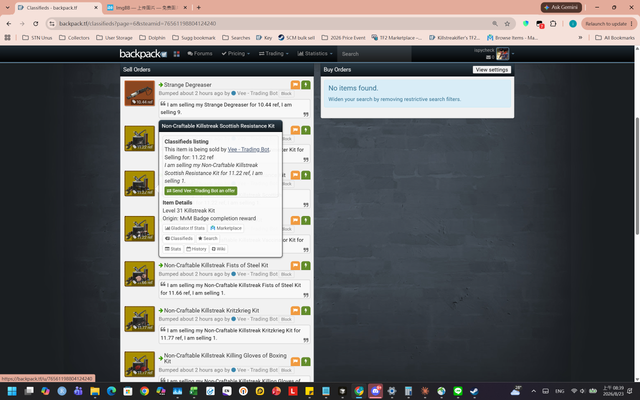
Task: Click 'Widen your search by removing restrictive search filters.'
Action: 394,99
